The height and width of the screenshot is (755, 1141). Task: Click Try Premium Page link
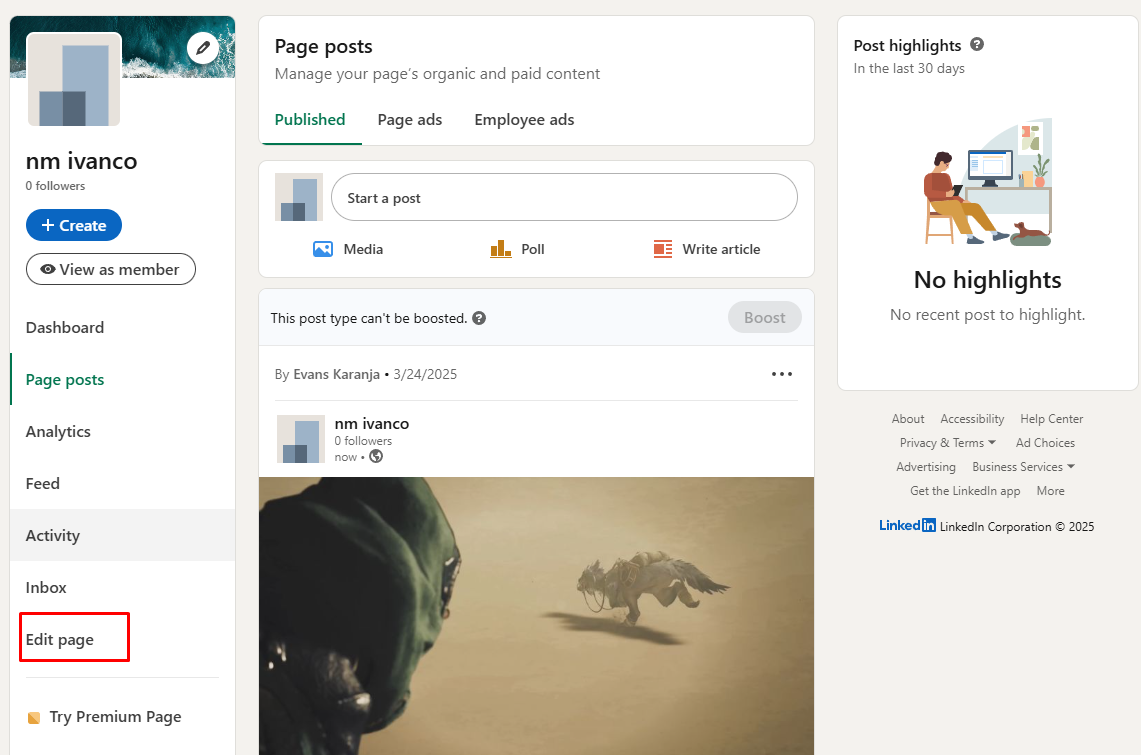pyautogui.click(x=115, y=716)
